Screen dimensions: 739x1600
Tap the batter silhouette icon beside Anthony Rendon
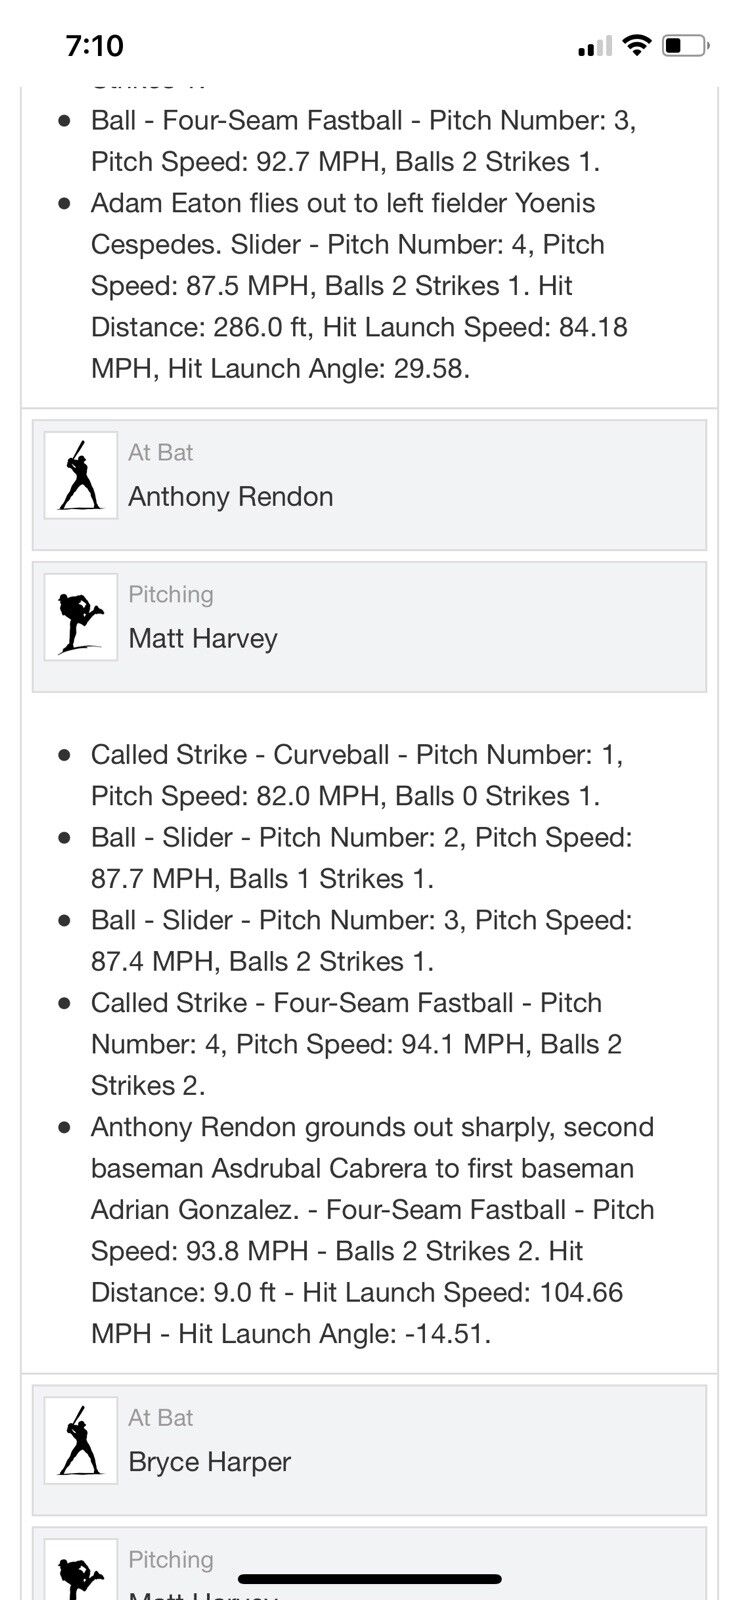pos(80,475)
